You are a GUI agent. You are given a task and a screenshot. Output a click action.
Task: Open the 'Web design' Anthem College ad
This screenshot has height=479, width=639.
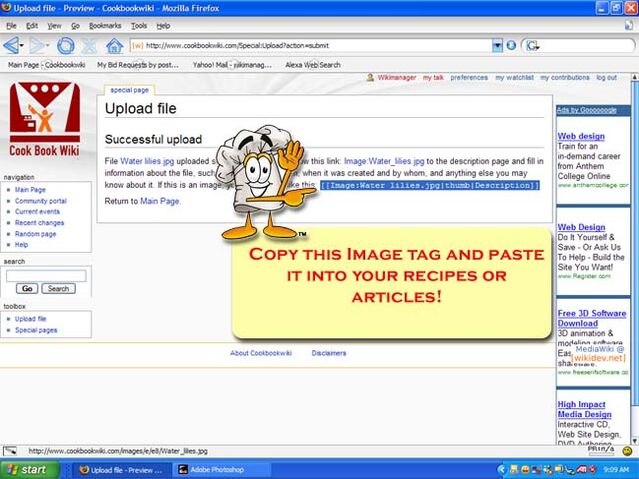tap(581, 137)
